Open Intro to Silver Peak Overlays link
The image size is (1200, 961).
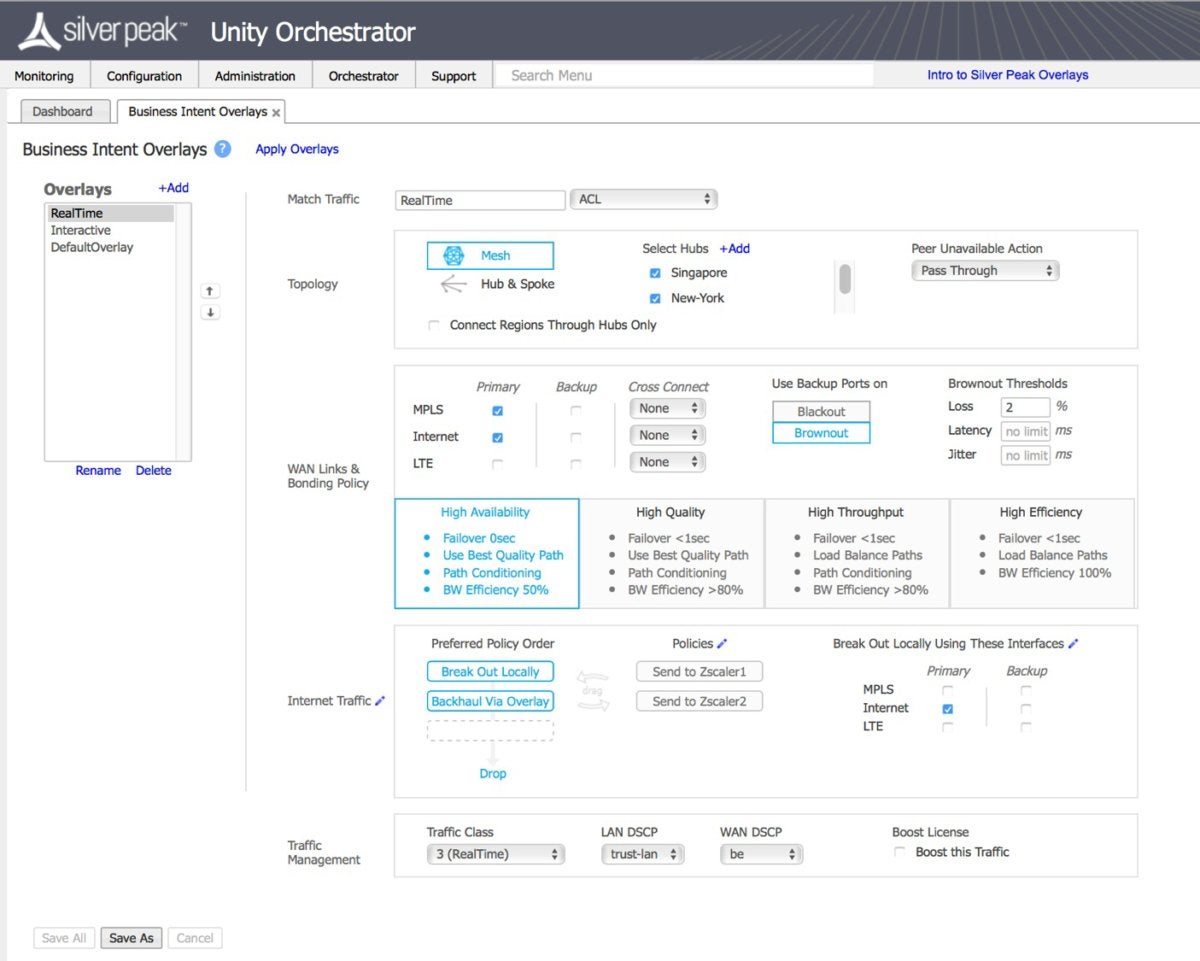pyautogui.click(x=1008, y=75)
